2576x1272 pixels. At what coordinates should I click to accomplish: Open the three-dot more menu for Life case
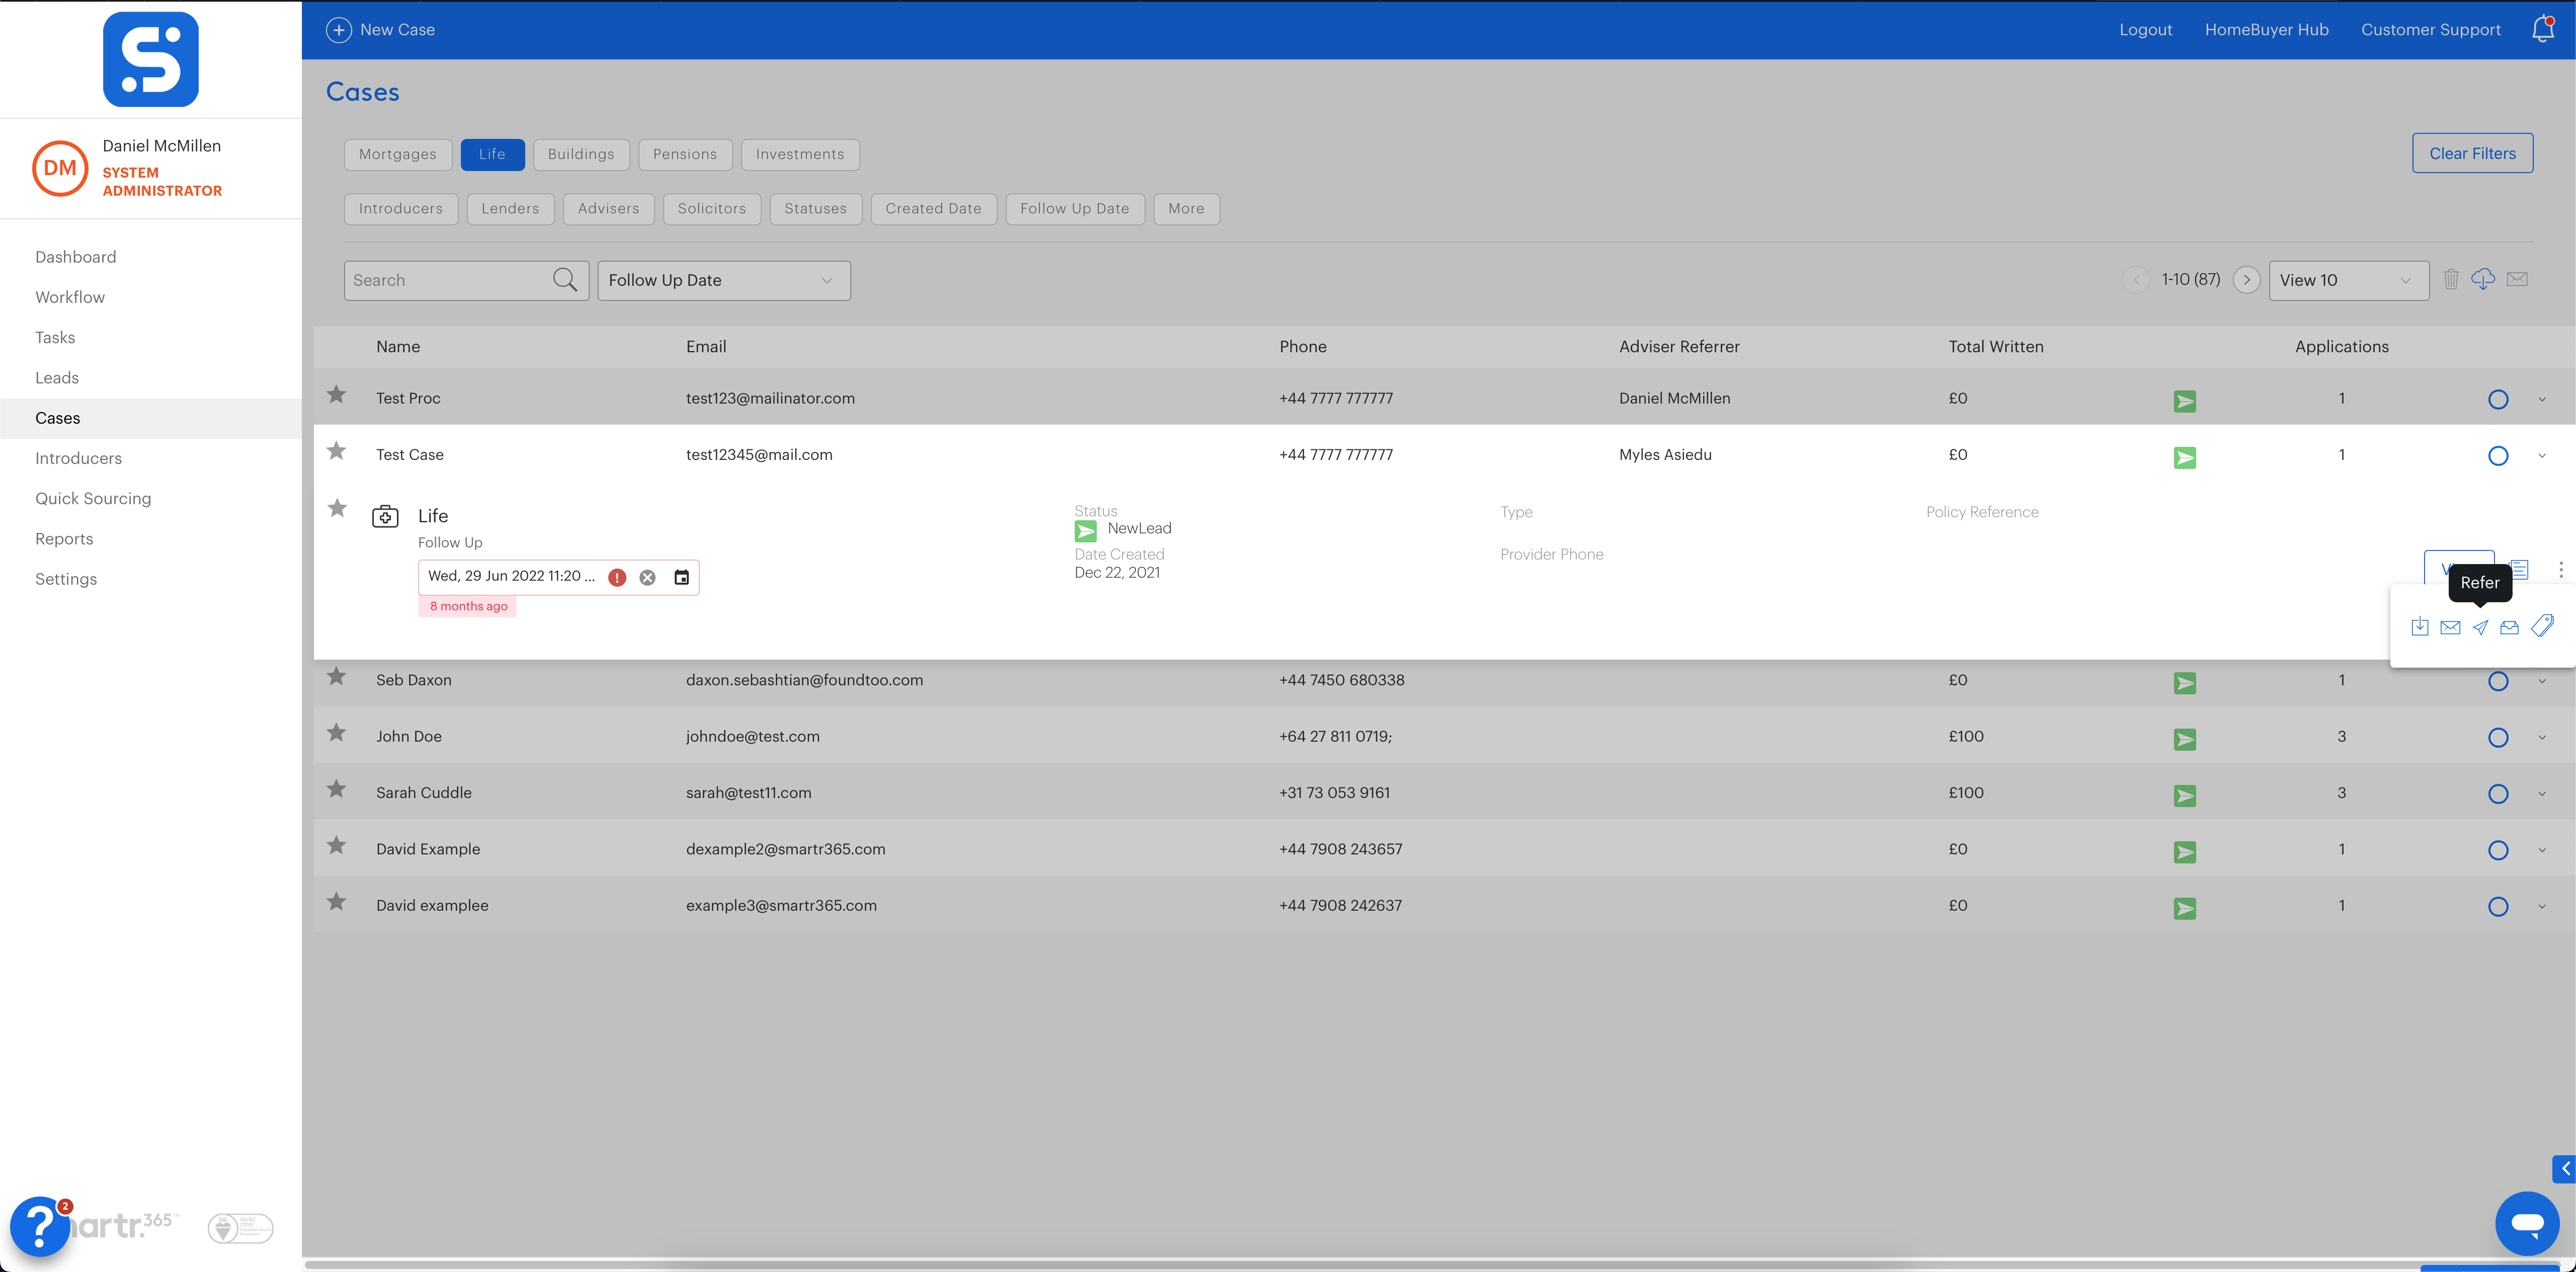pyautogui.click(x=2561, y=569)
